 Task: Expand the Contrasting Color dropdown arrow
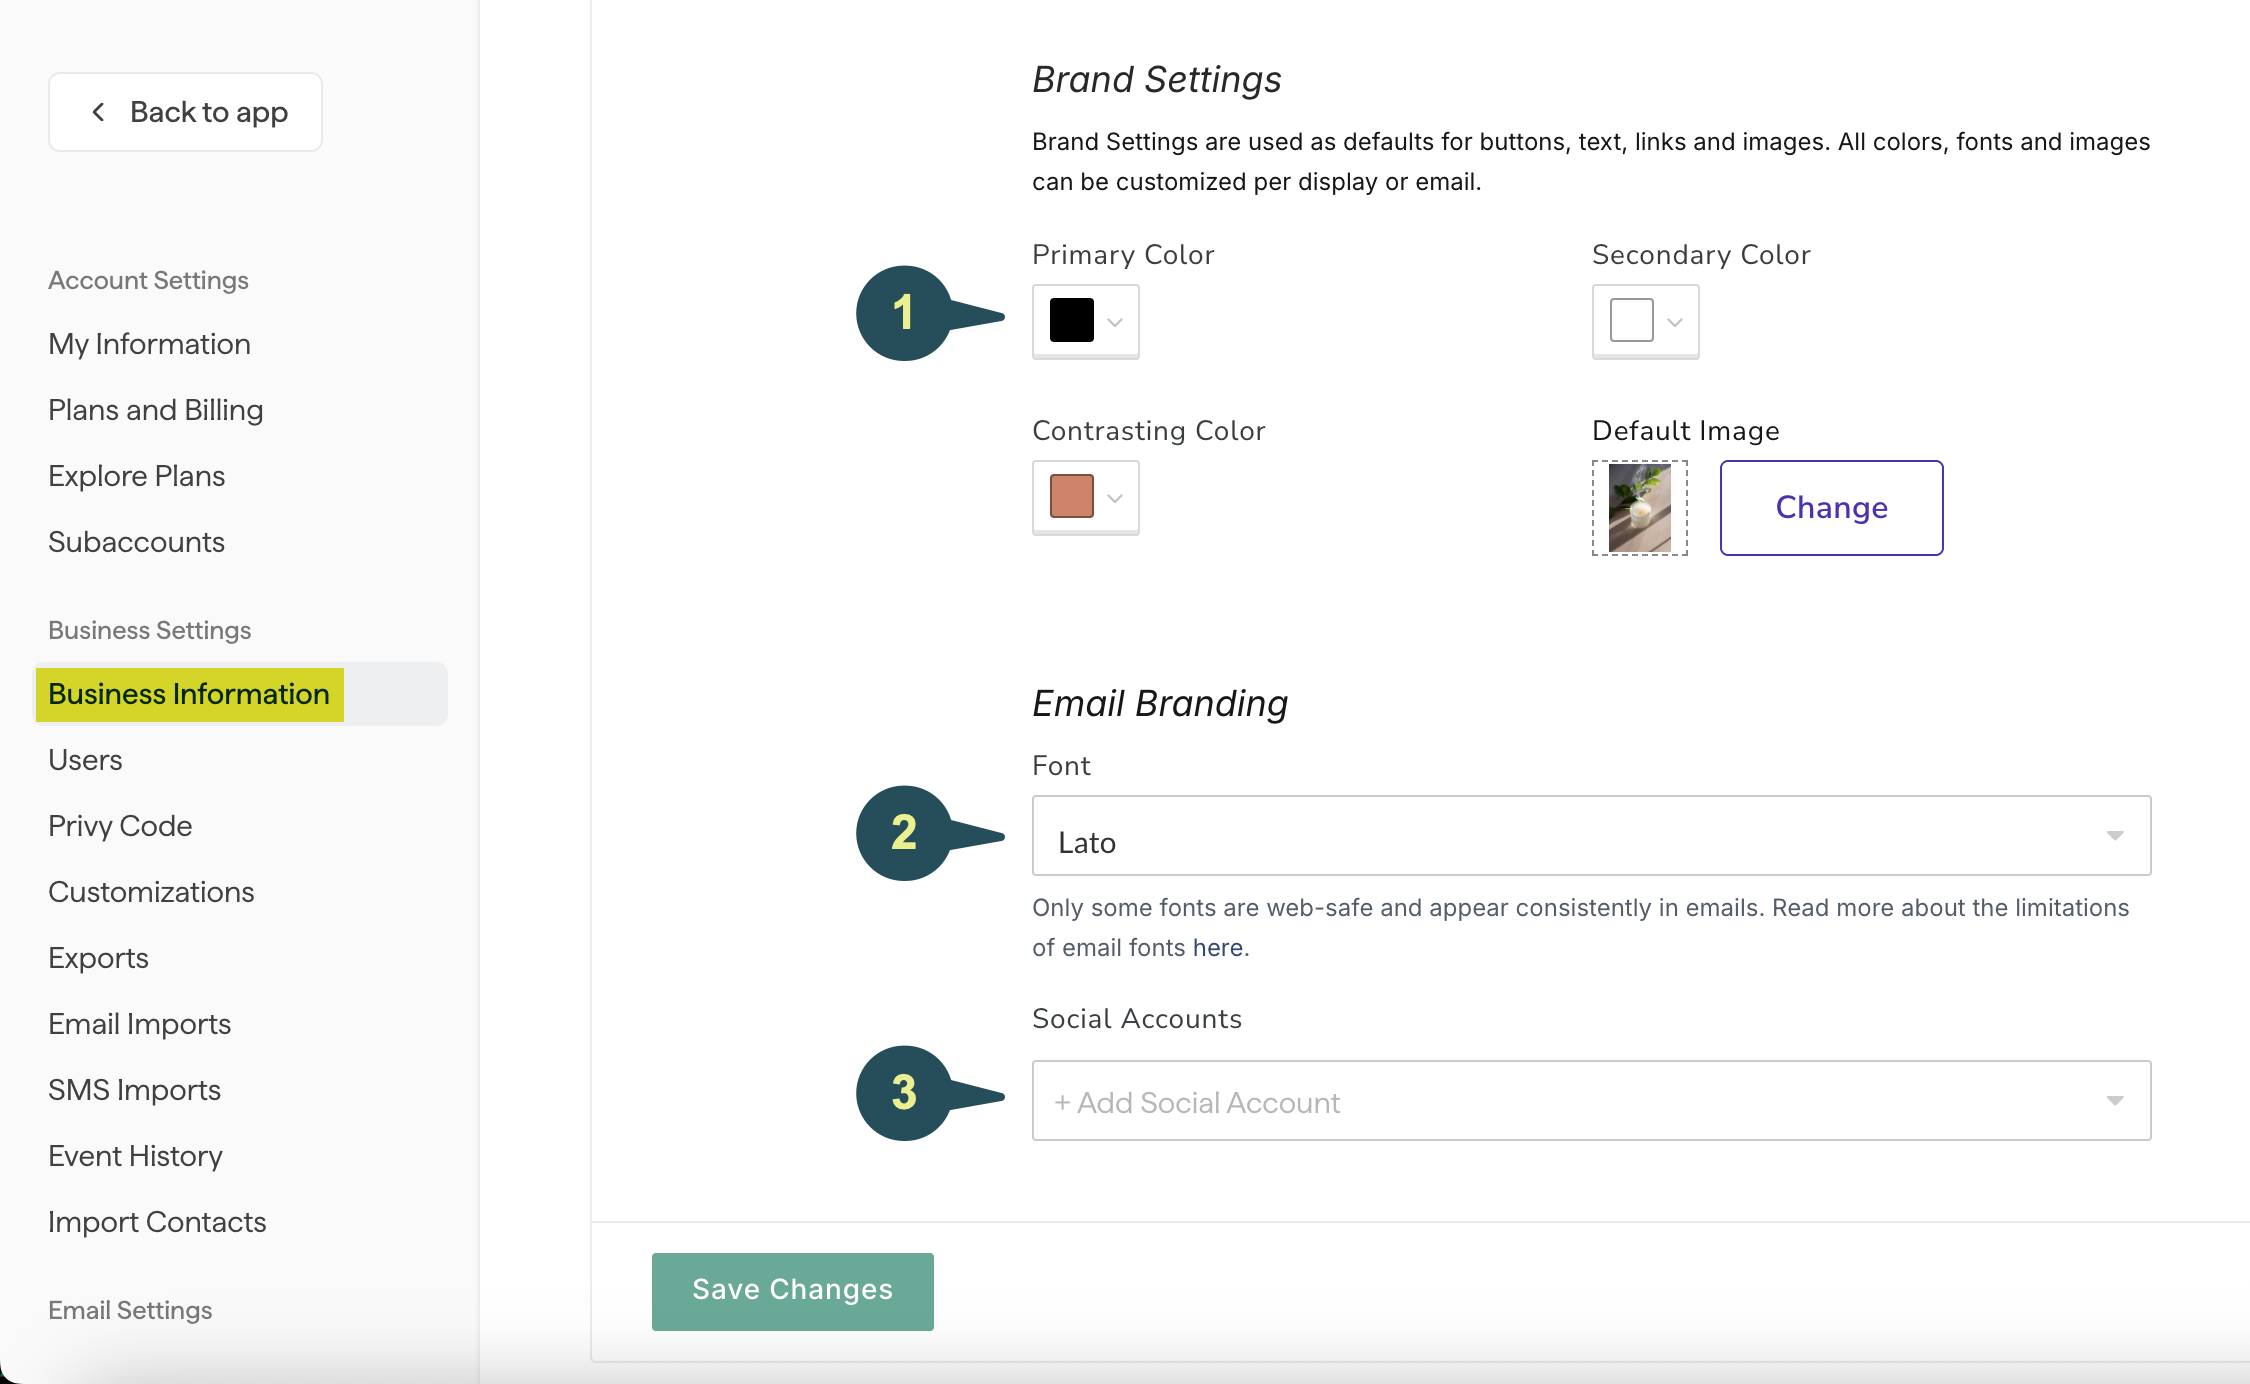(1116, 497)
